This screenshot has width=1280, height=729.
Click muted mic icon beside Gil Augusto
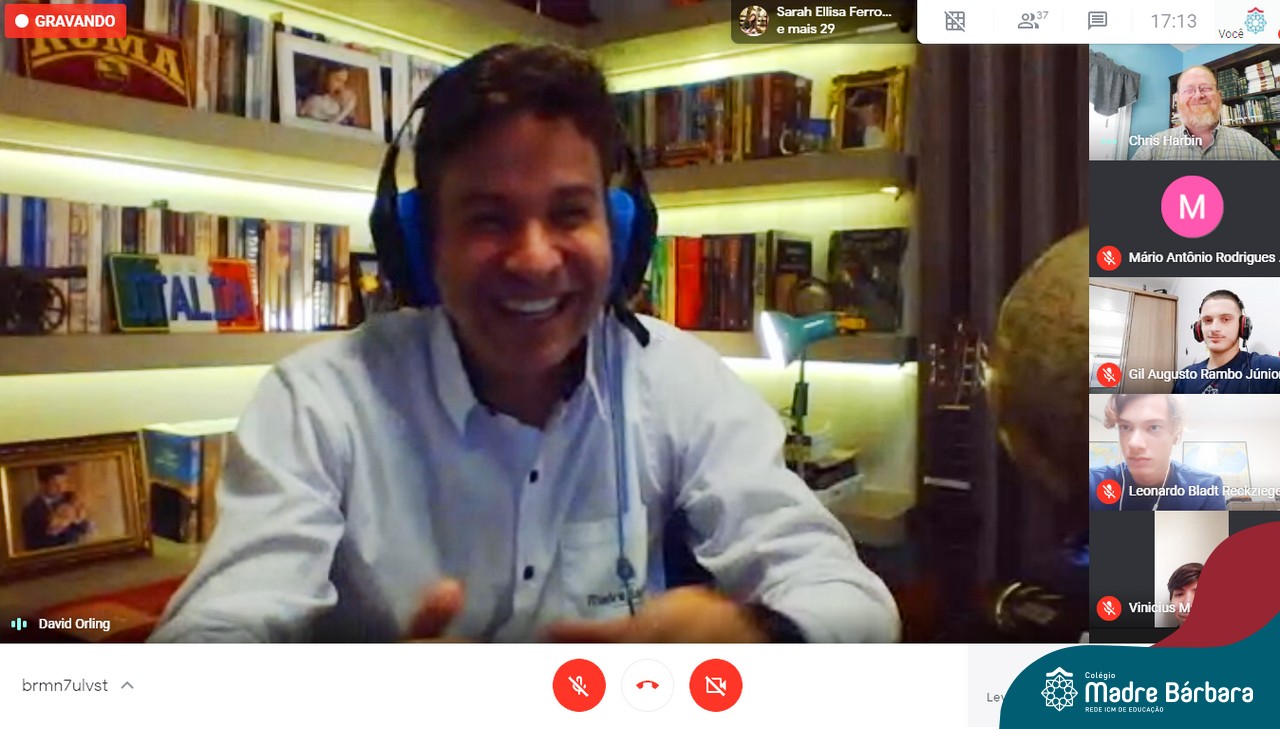coord(1108,375)
